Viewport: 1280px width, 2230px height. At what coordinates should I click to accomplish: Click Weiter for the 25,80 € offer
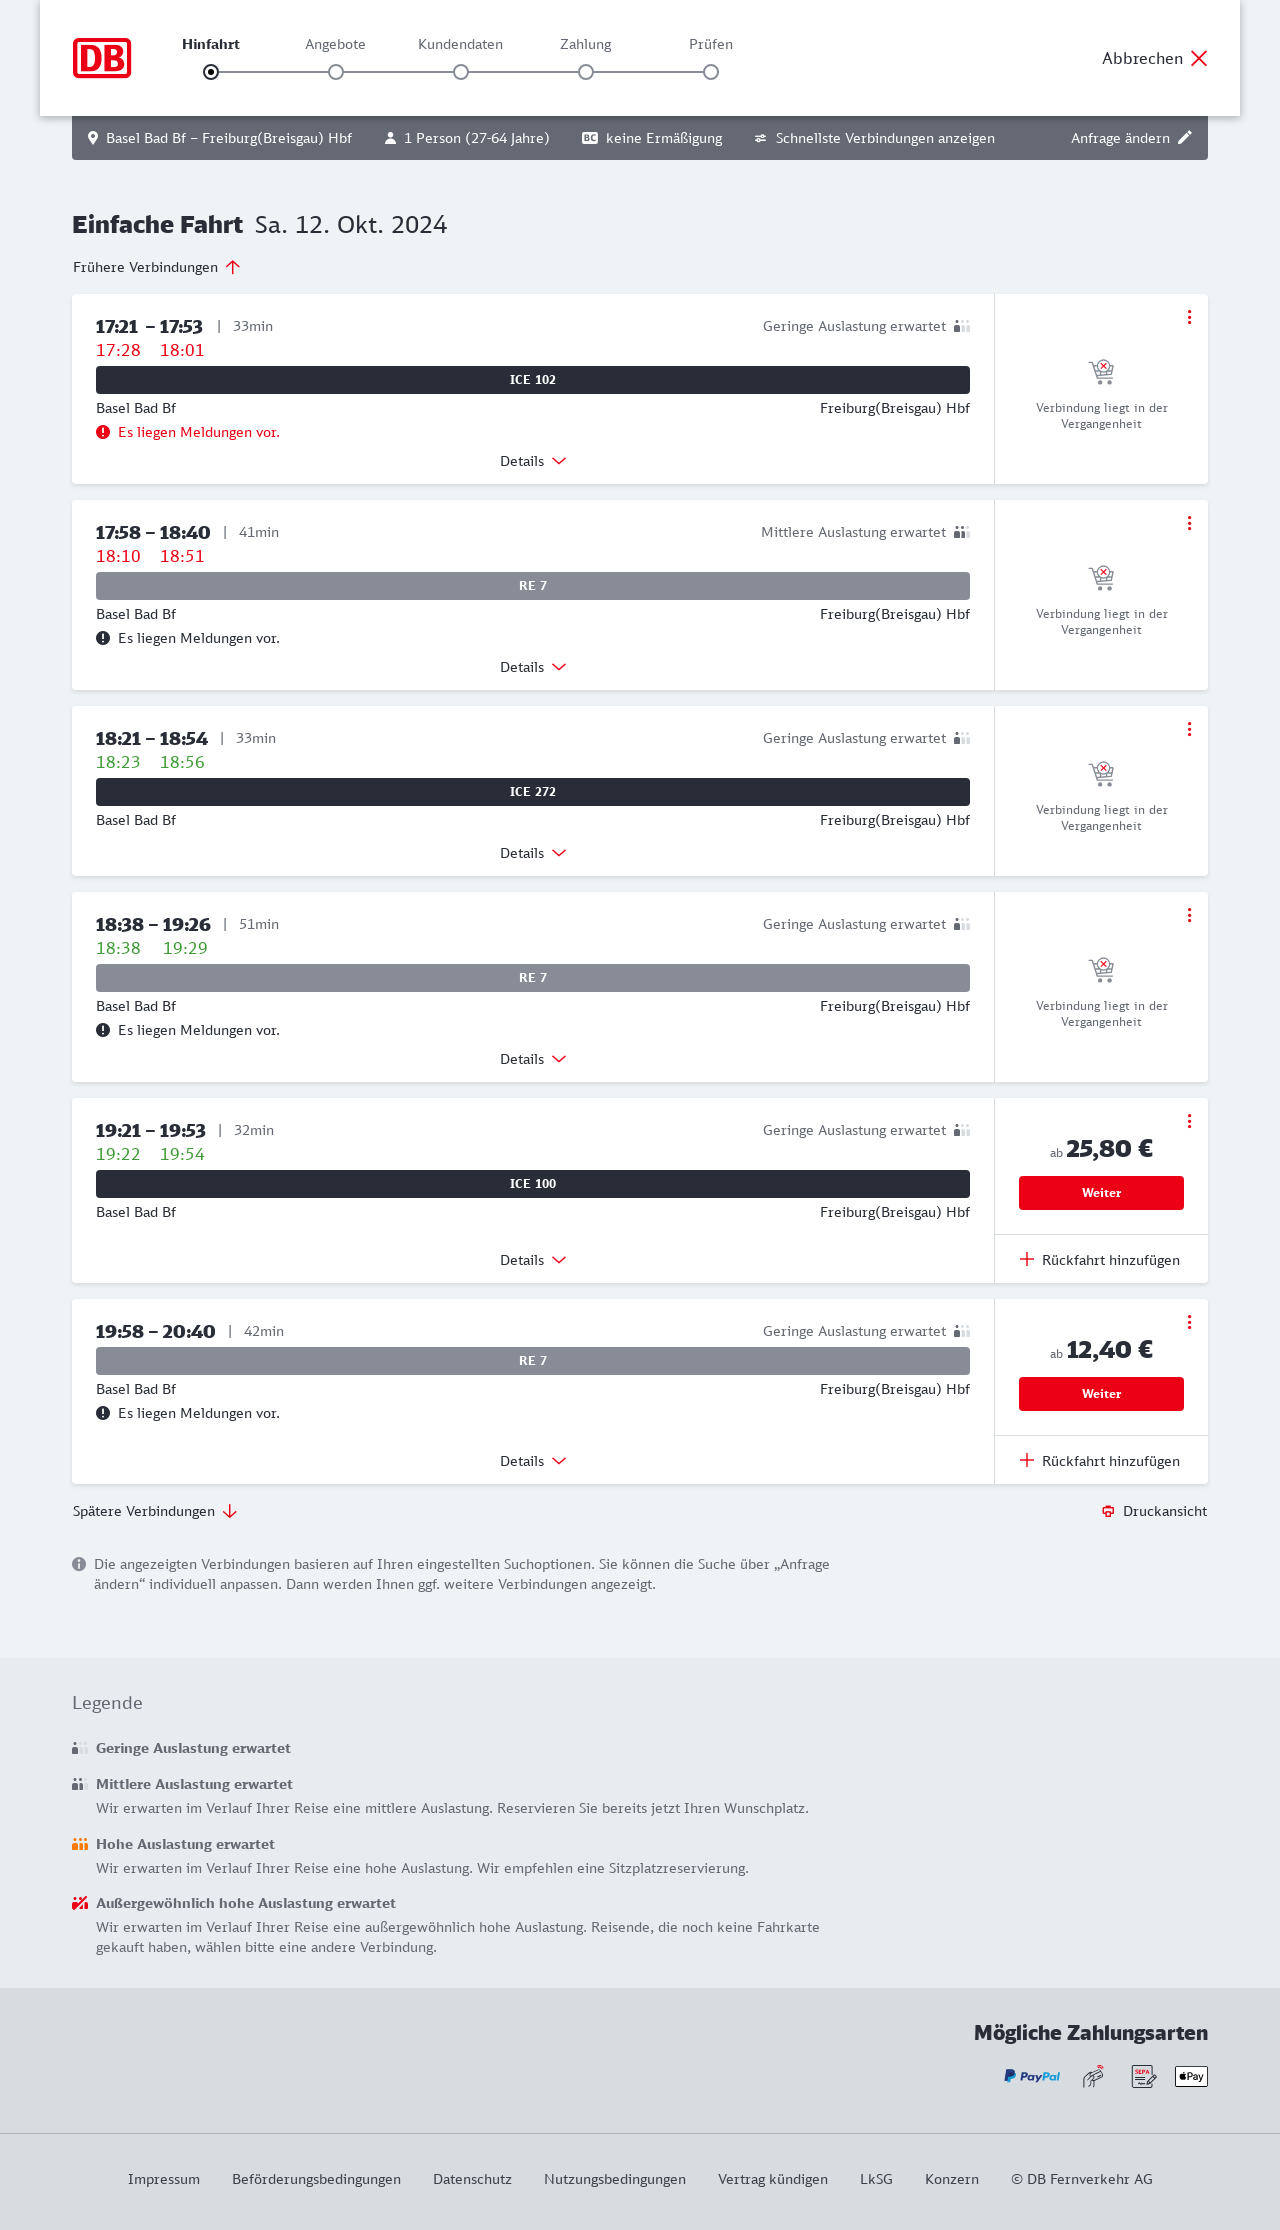1101,1193
